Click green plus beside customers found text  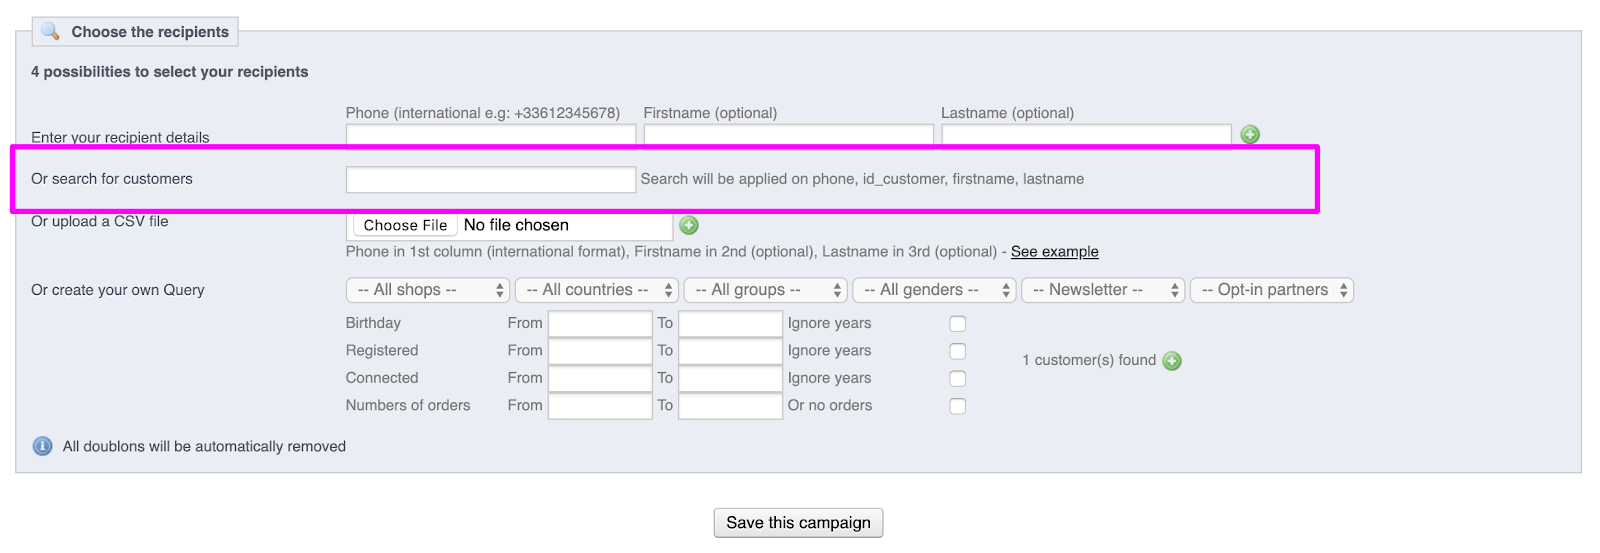pos(1172,361)
